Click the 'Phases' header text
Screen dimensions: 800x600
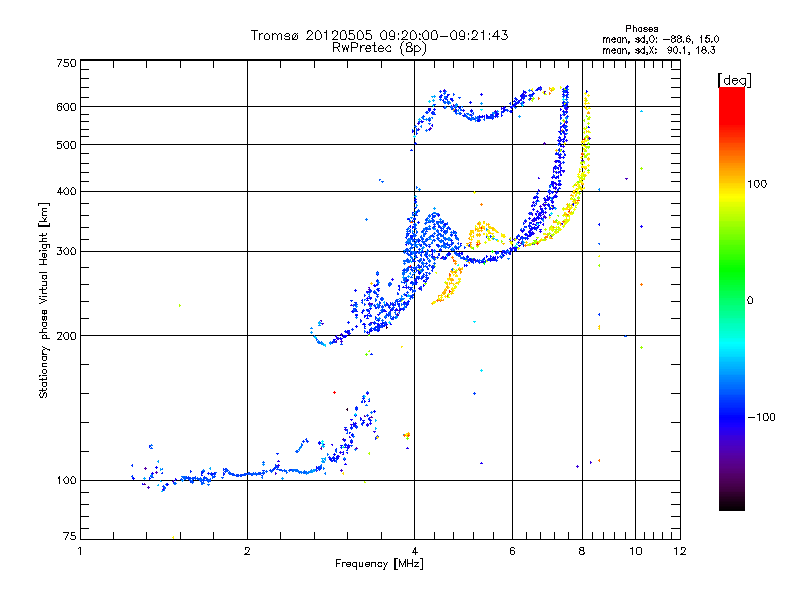tap(641, 29)
